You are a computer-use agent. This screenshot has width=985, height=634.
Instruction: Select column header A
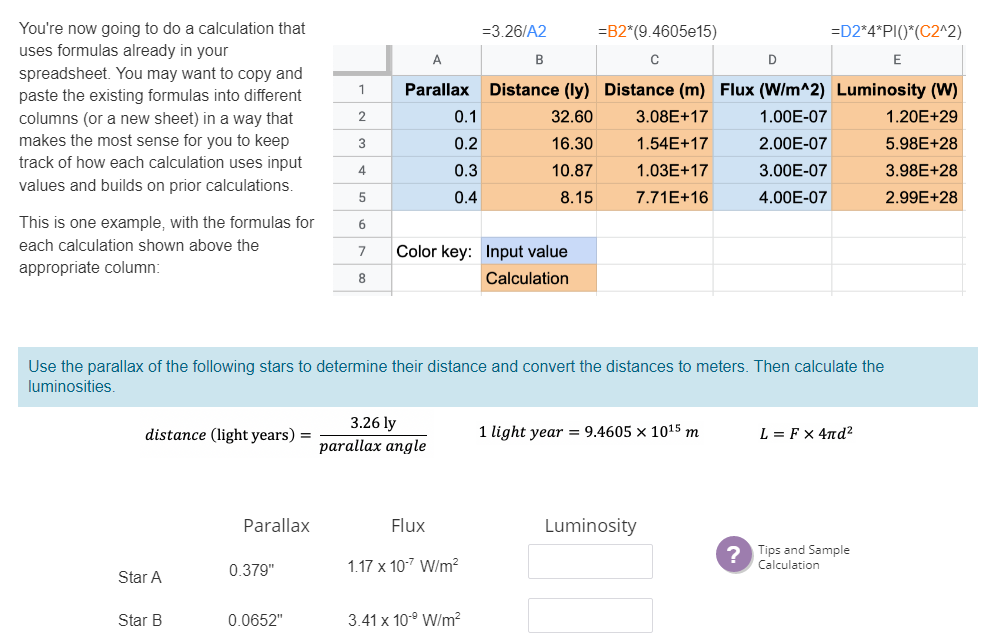click(436, 60)
